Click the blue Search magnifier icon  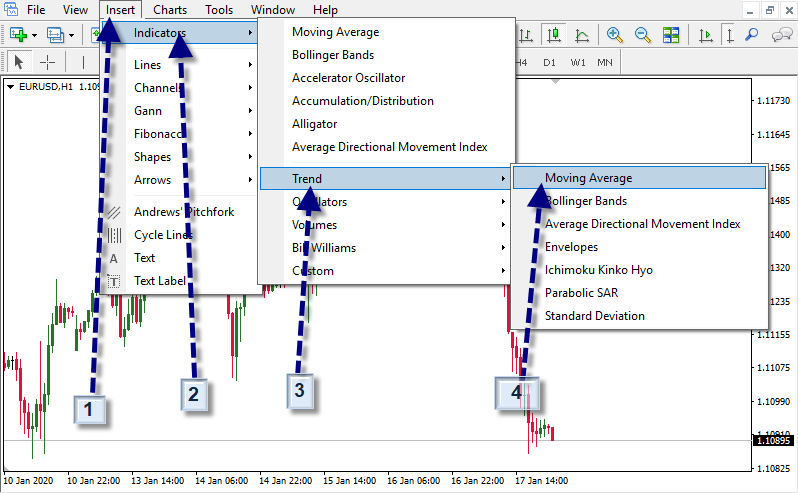pyautogui.click(x=752, y=35)
